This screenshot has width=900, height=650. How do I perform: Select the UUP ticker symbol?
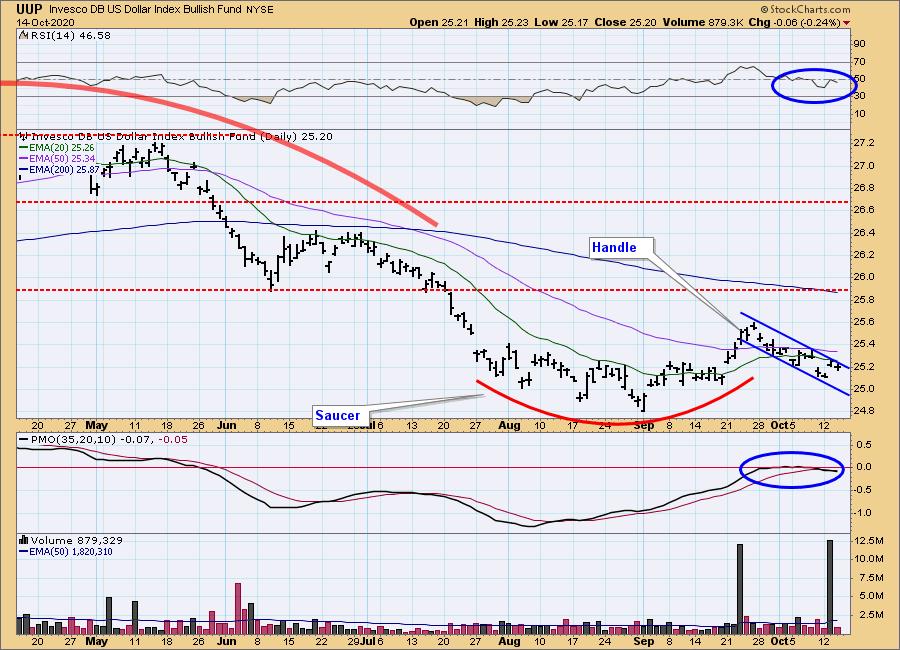[x=29, y=9]
